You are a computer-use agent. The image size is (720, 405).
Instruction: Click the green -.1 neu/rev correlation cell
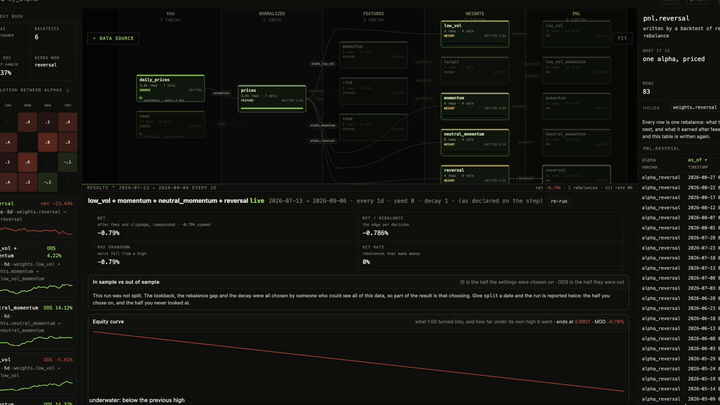pos(68,162)
